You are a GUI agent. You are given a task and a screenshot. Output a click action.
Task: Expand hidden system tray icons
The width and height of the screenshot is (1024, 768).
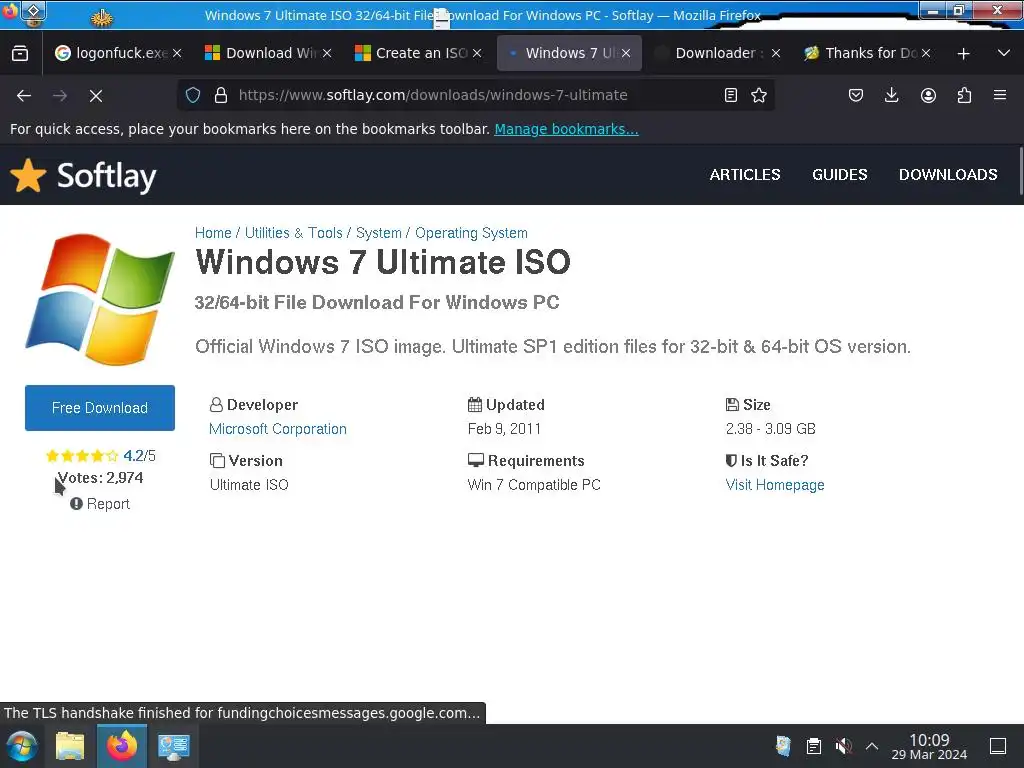coord(872,746)
